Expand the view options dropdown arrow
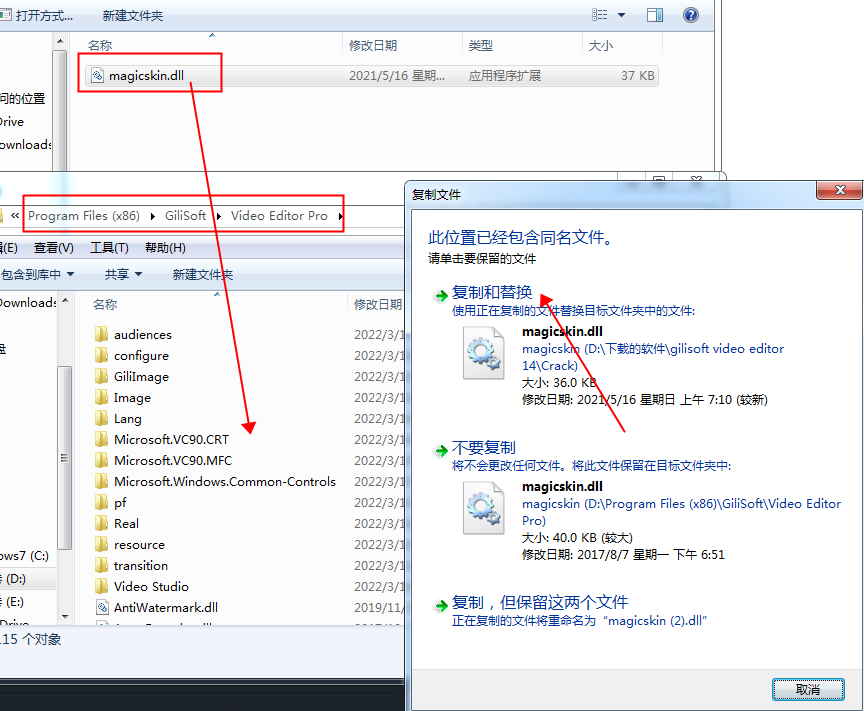Image resolution: width=864 pixels, height=711 pixels. (x=622, y=15)
